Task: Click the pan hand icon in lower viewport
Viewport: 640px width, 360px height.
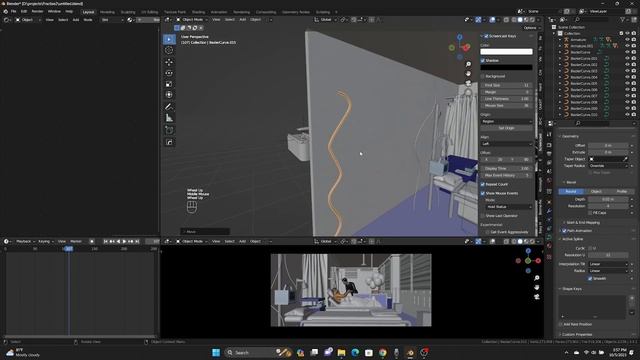Action: [537, 287]
